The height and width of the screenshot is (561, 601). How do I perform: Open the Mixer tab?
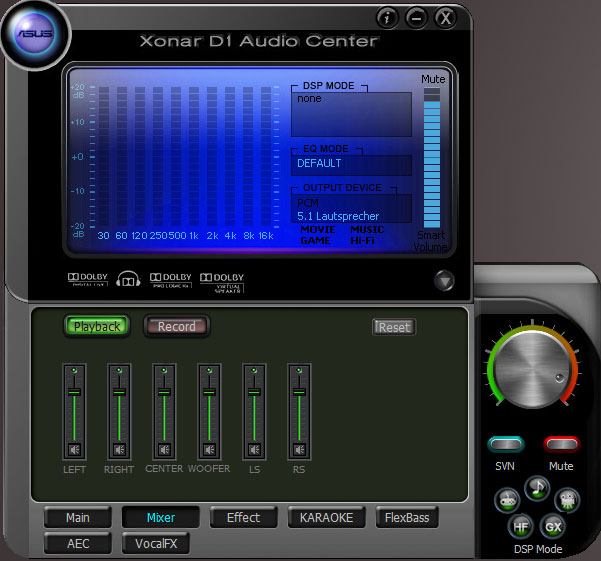pos(161,518)
